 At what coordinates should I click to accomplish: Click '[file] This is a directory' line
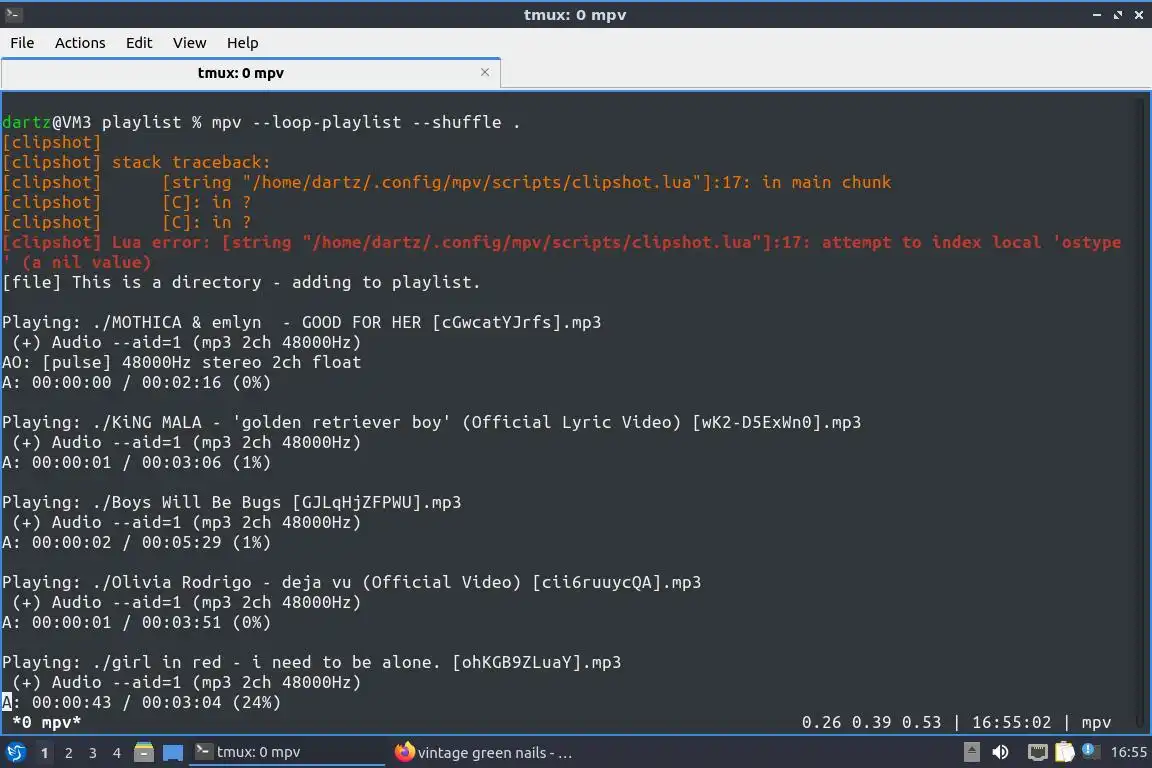pos(241,282)
